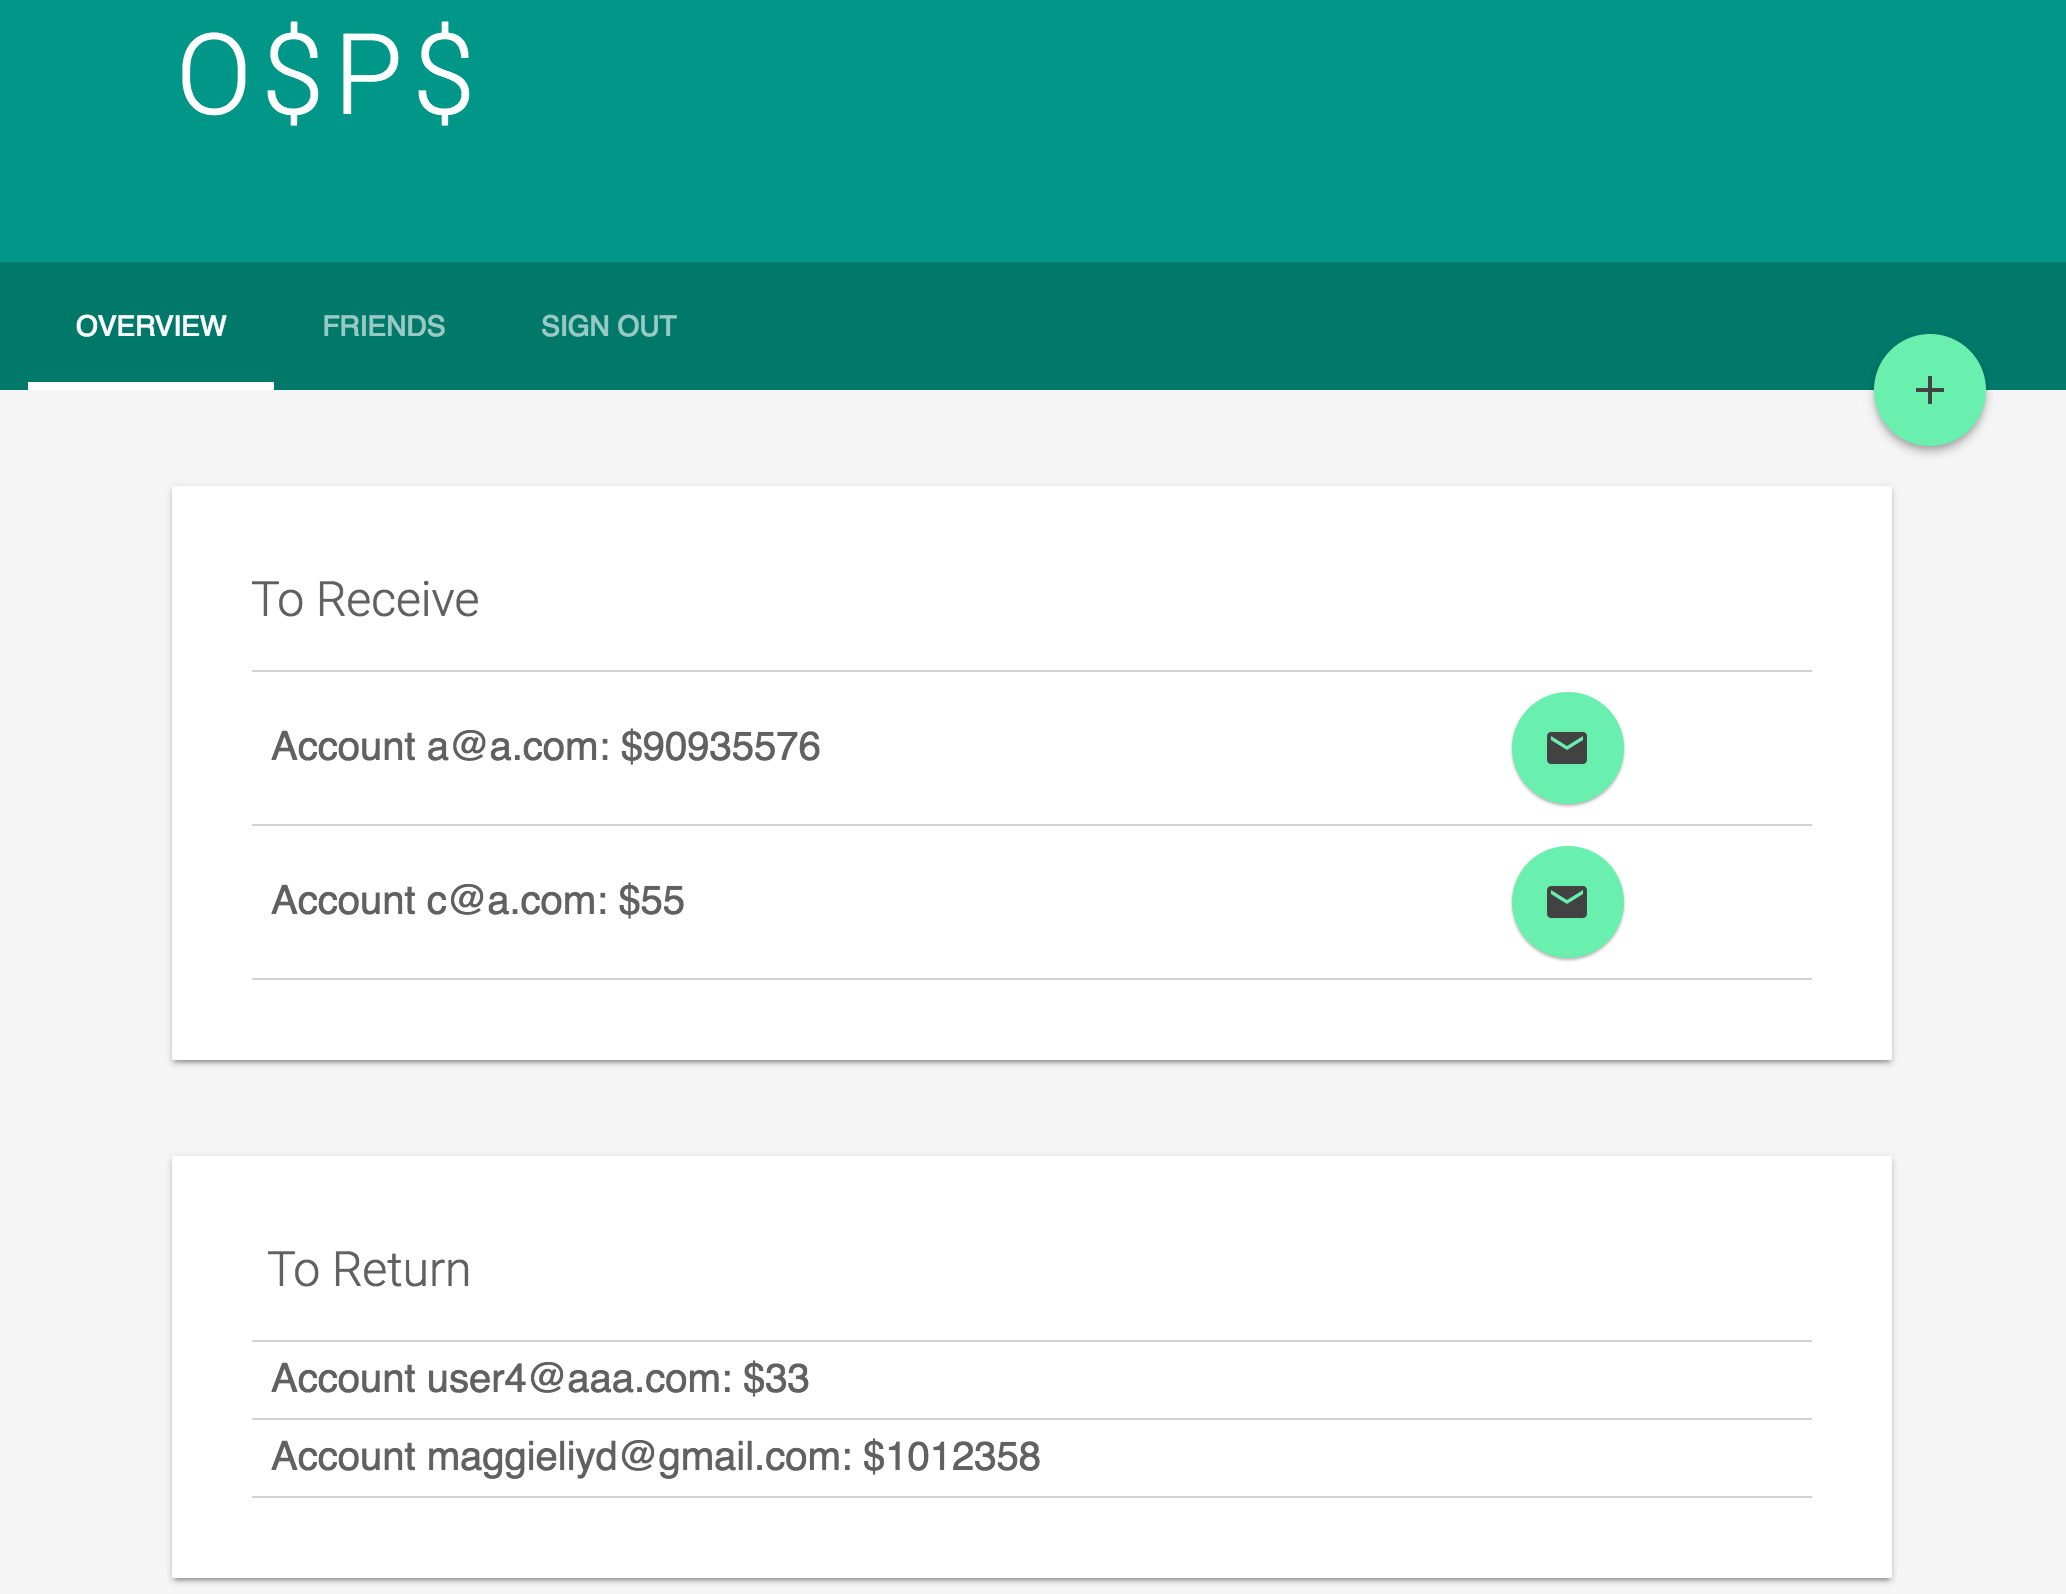2066x1594 pixels.
Task: Click the white underline beneath Overview tab
Action: (x=151, y=385)
